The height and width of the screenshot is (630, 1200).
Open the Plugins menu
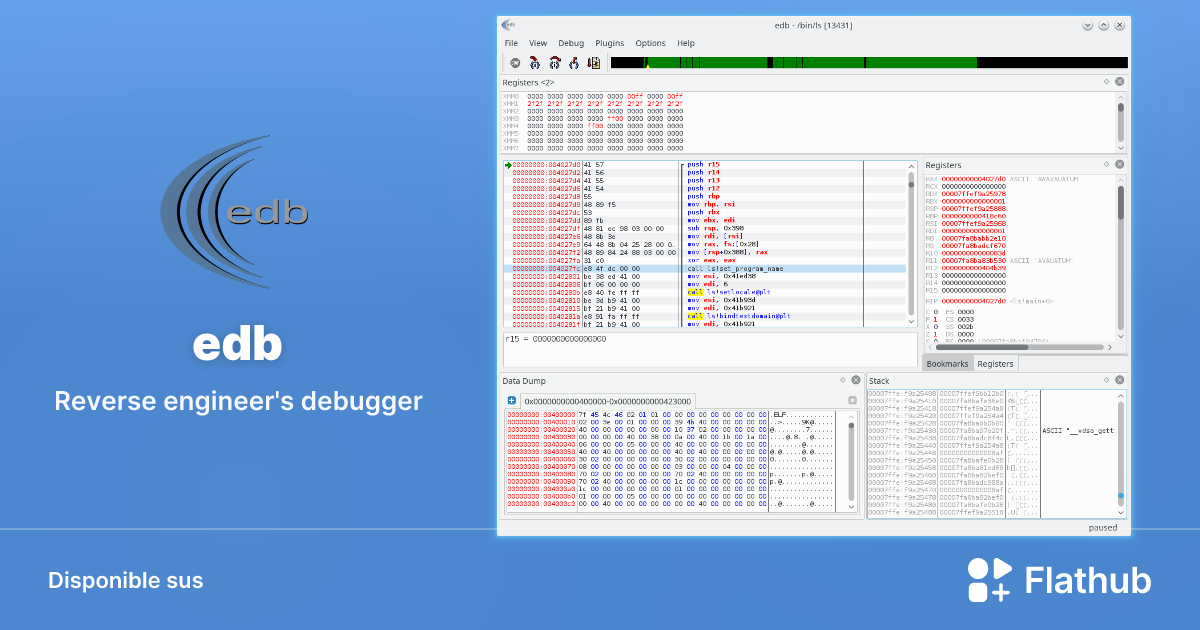tap(610, 43)
